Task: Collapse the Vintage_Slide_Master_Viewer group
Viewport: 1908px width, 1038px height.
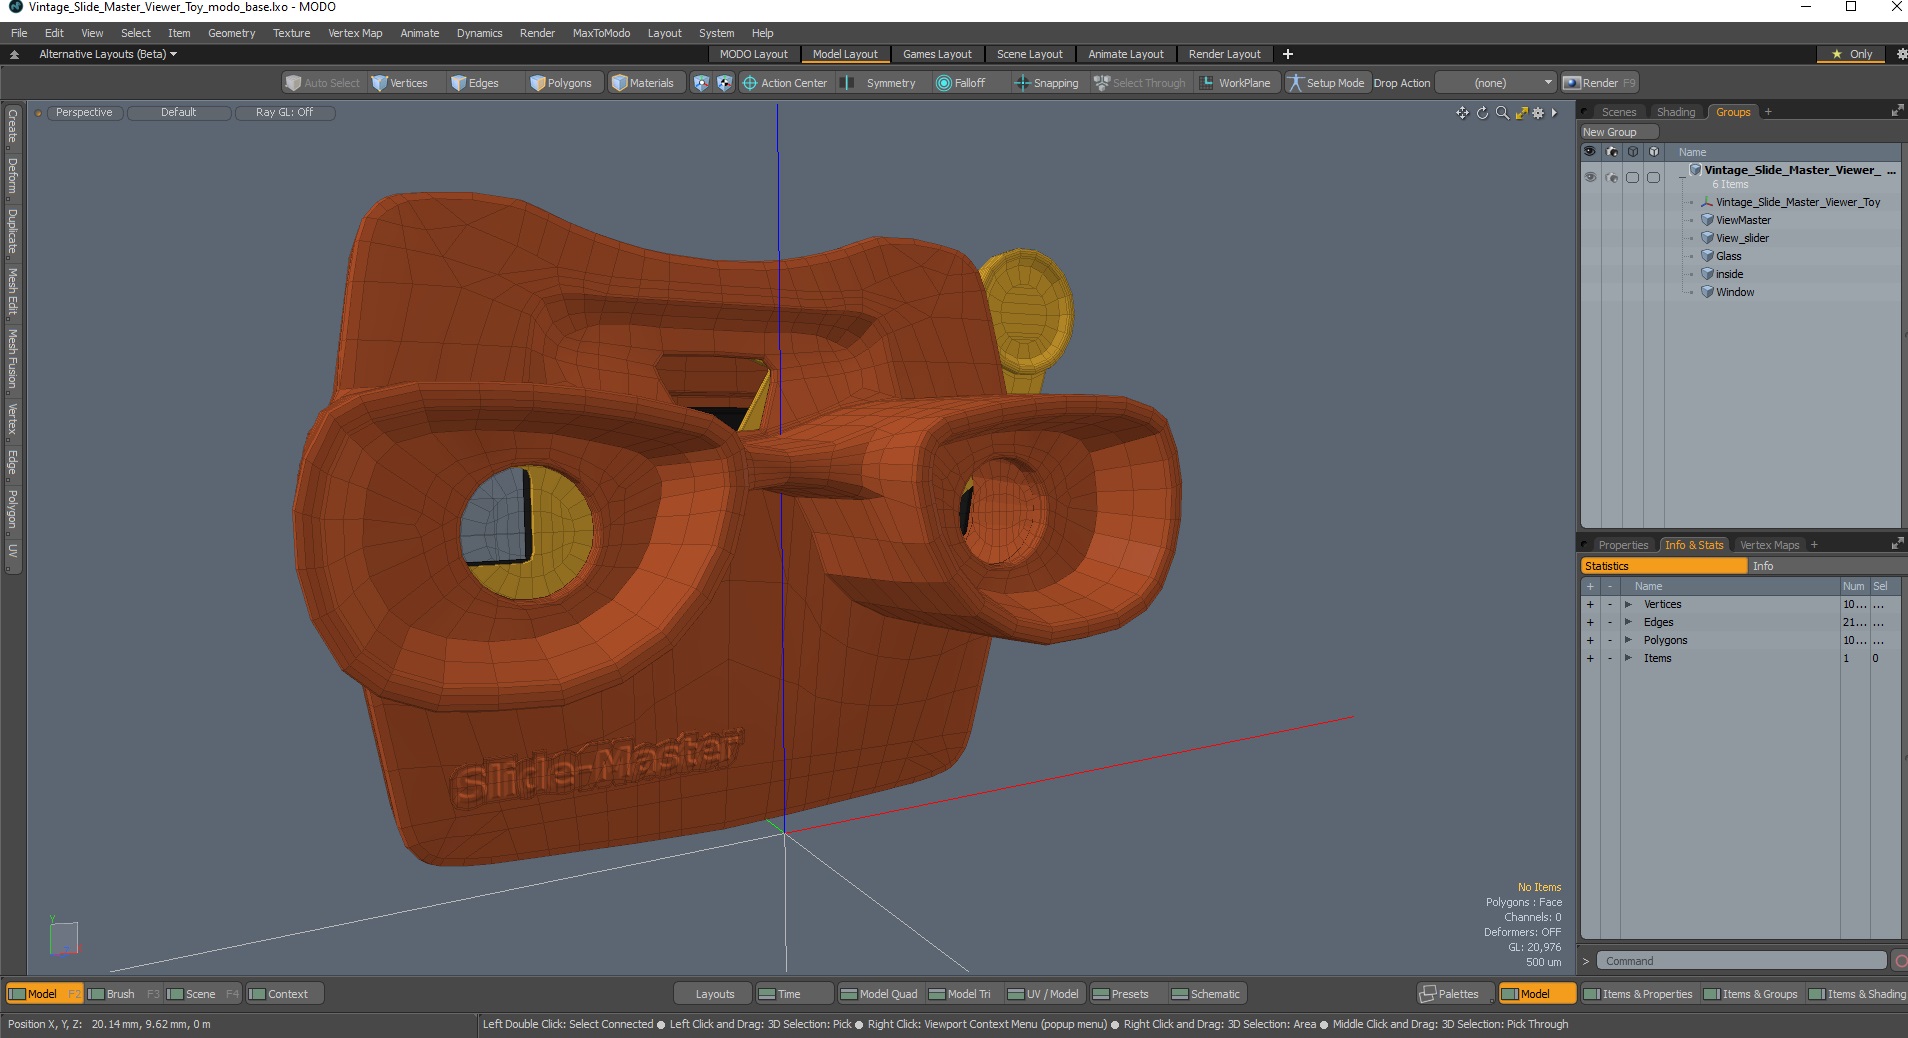Action: click(x=1682, y=177)
